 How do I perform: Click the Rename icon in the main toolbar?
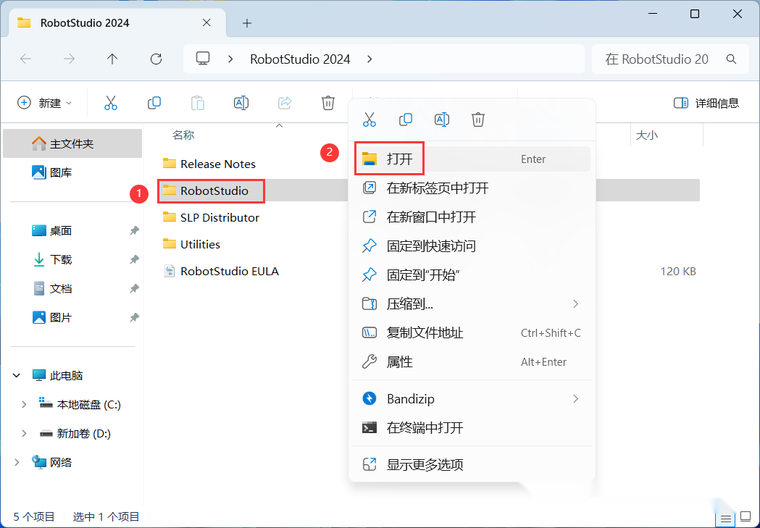tap(241, 103)
